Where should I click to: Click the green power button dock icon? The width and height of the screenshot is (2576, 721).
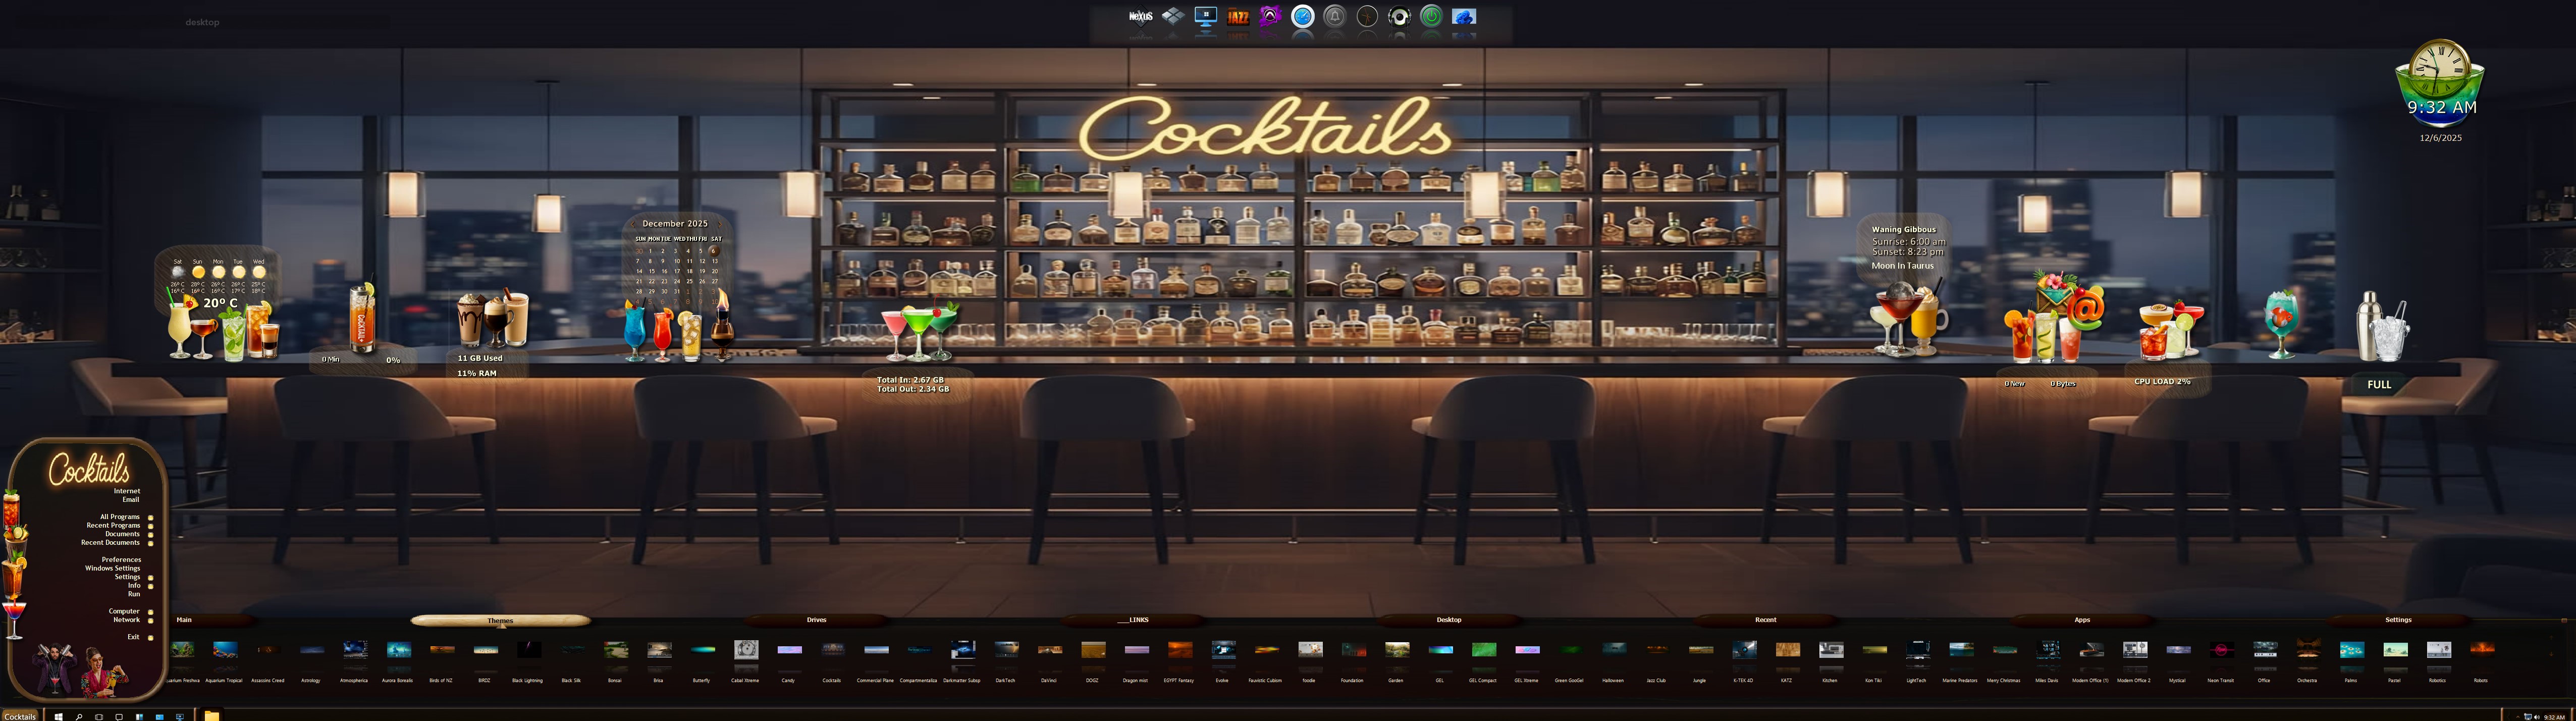pos(1431,17)
